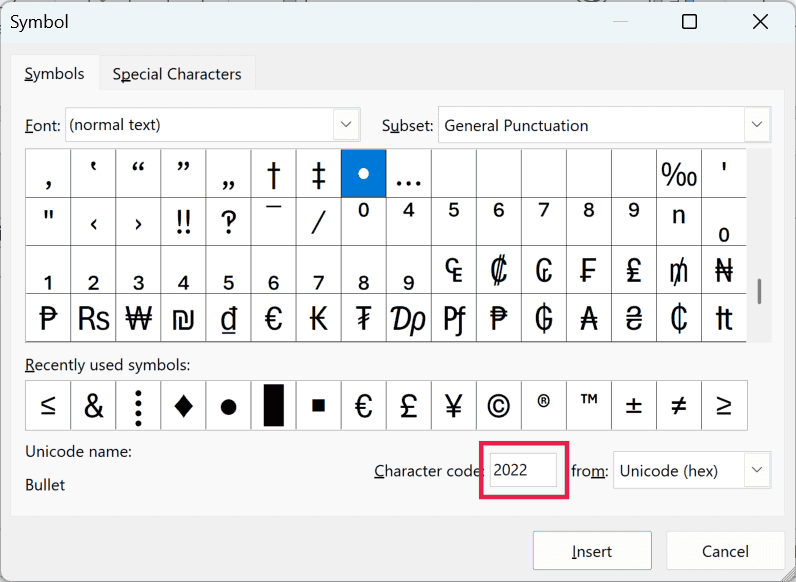Image resolution: width=796 pixels, height=582 pixels.
Task: Pick the recently used ampersand symbol
Action: tap(93, 405)
